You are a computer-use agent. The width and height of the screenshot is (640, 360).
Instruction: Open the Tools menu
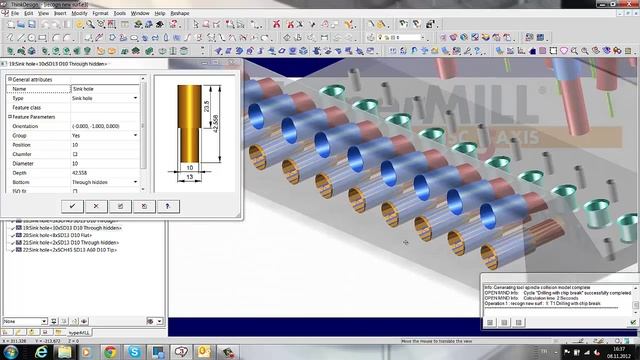pos(120,13)
